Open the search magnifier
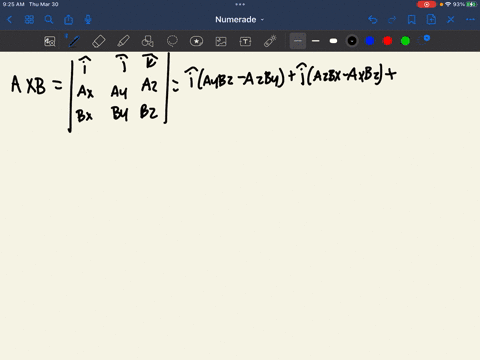This screenshot has height=360, width=480. [x=49, y=20]
